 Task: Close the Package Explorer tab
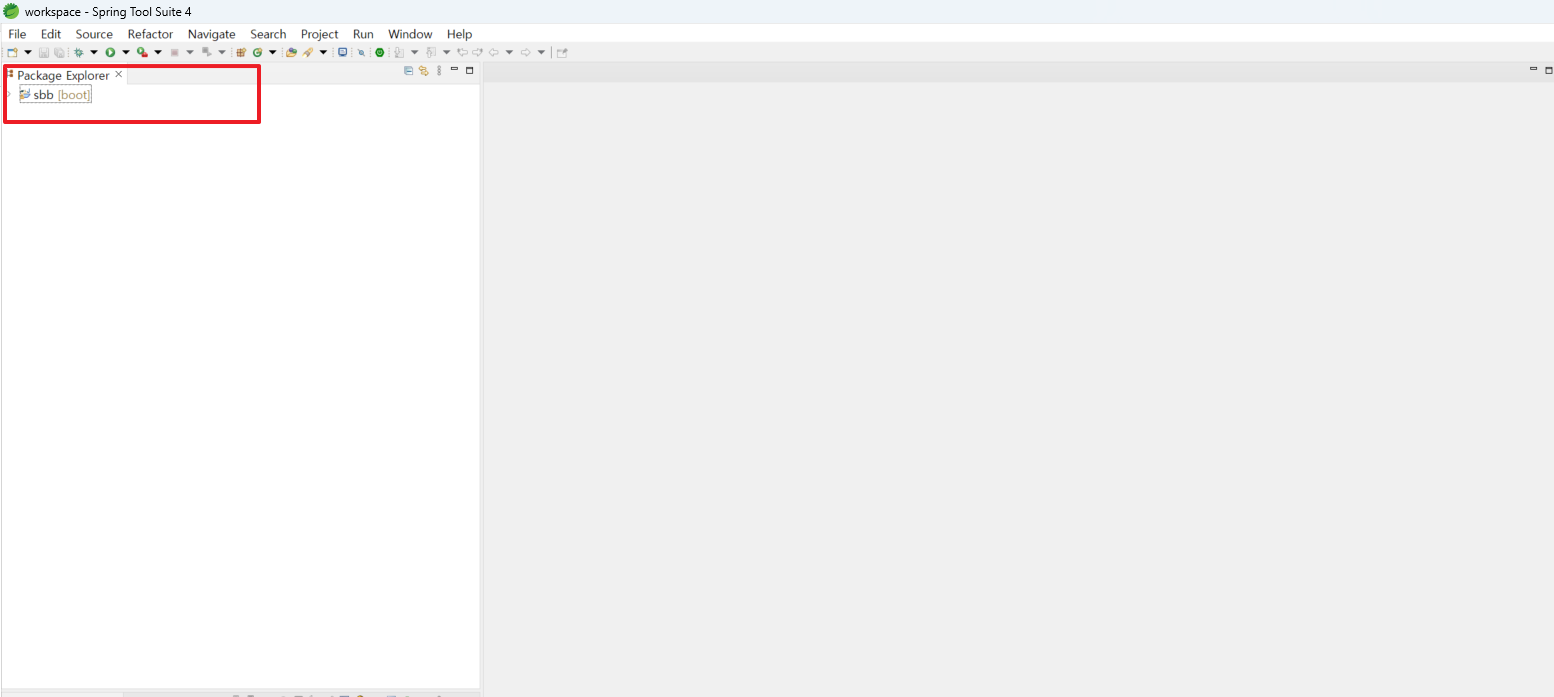118,74
